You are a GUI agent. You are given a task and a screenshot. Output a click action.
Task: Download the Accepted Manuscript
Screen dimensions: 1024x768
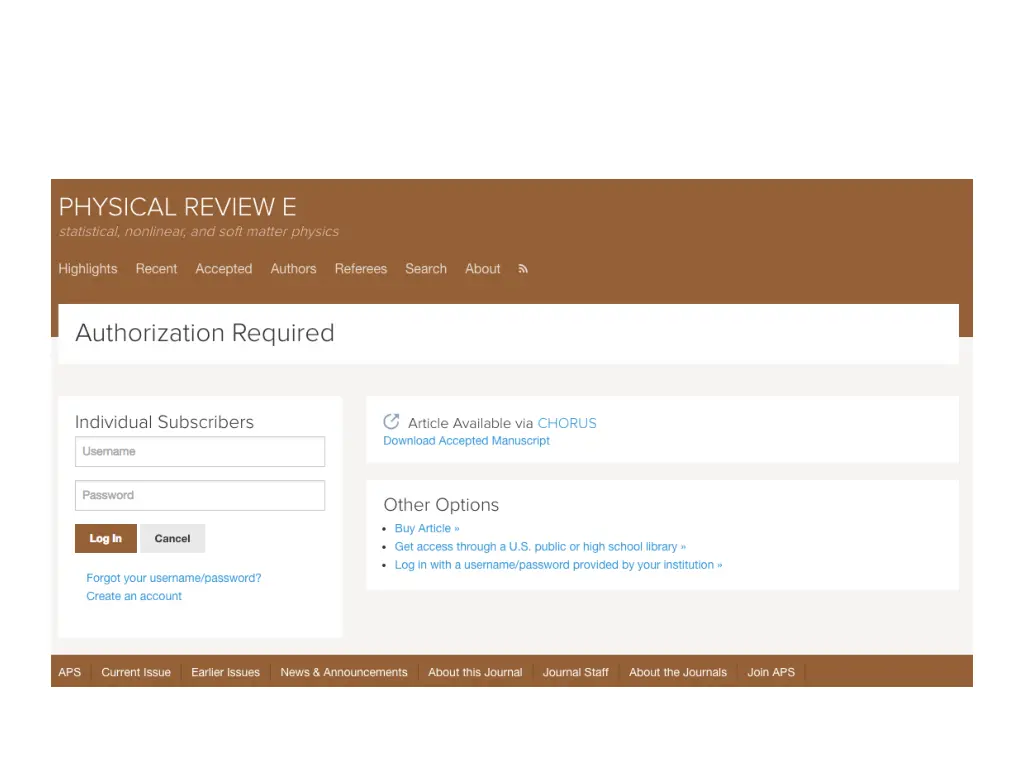[466, 441]
